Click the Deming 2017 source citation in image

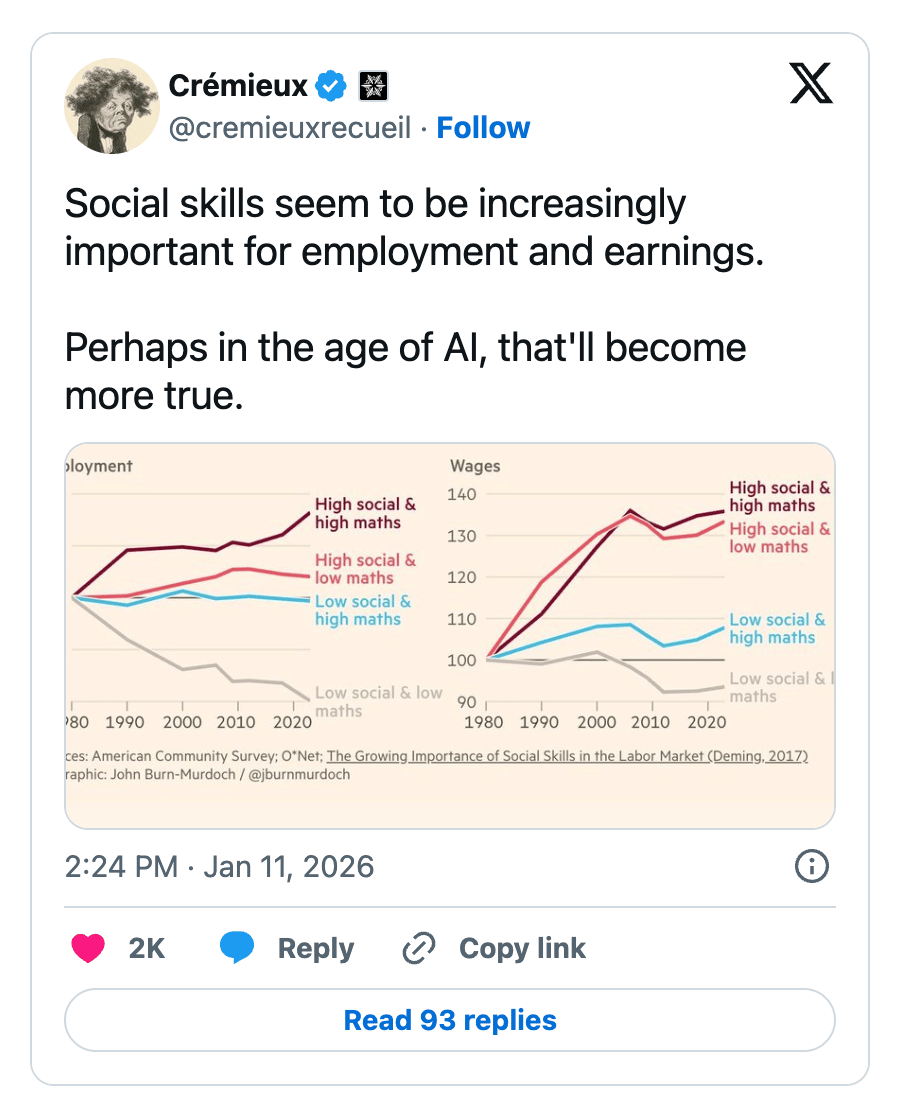(567, 756)
